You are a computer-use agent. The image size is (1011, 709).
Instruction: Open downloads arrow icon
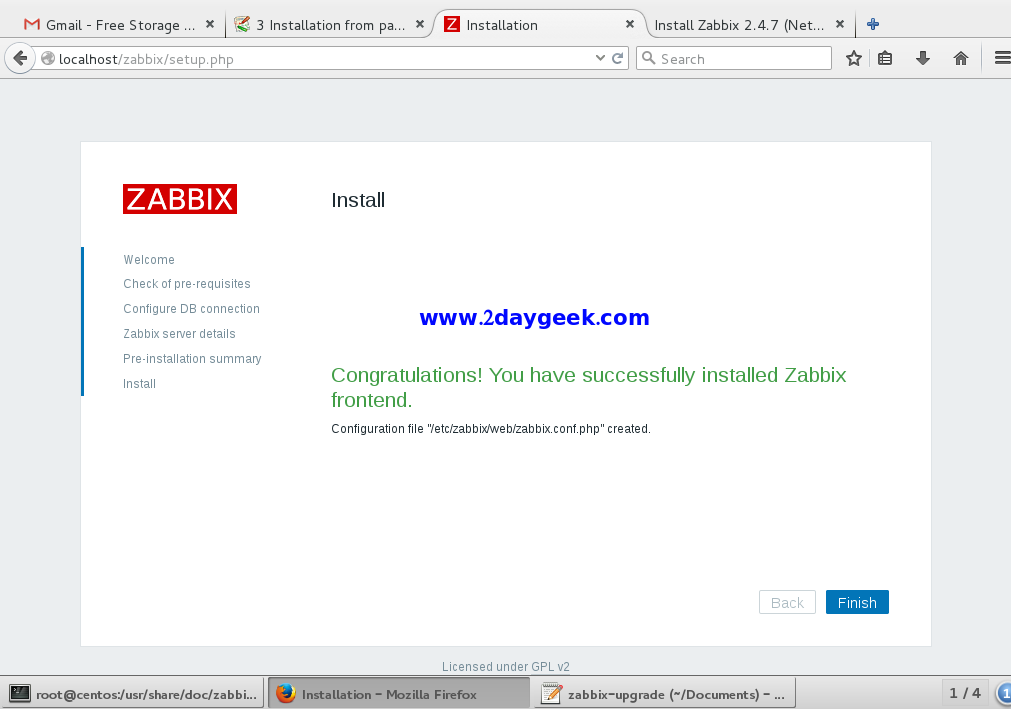click(923, 59)
